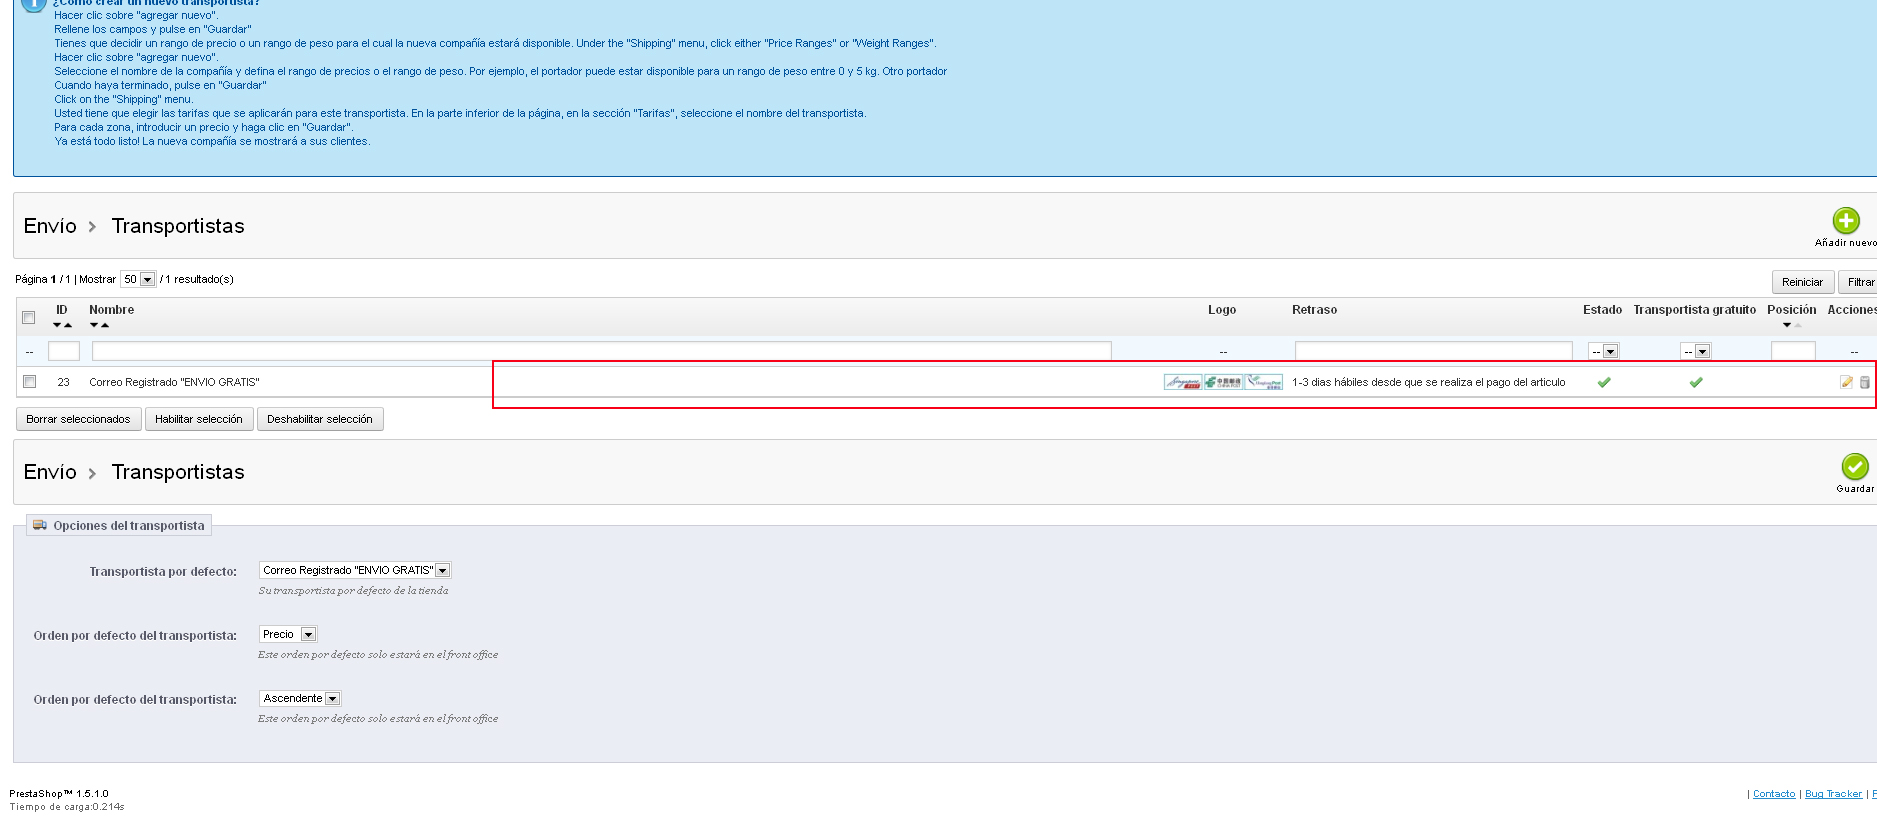Sort ID column descending with down arrow
The width and height of the screenshot is (1877, 837).
click(x=57, y=325)
